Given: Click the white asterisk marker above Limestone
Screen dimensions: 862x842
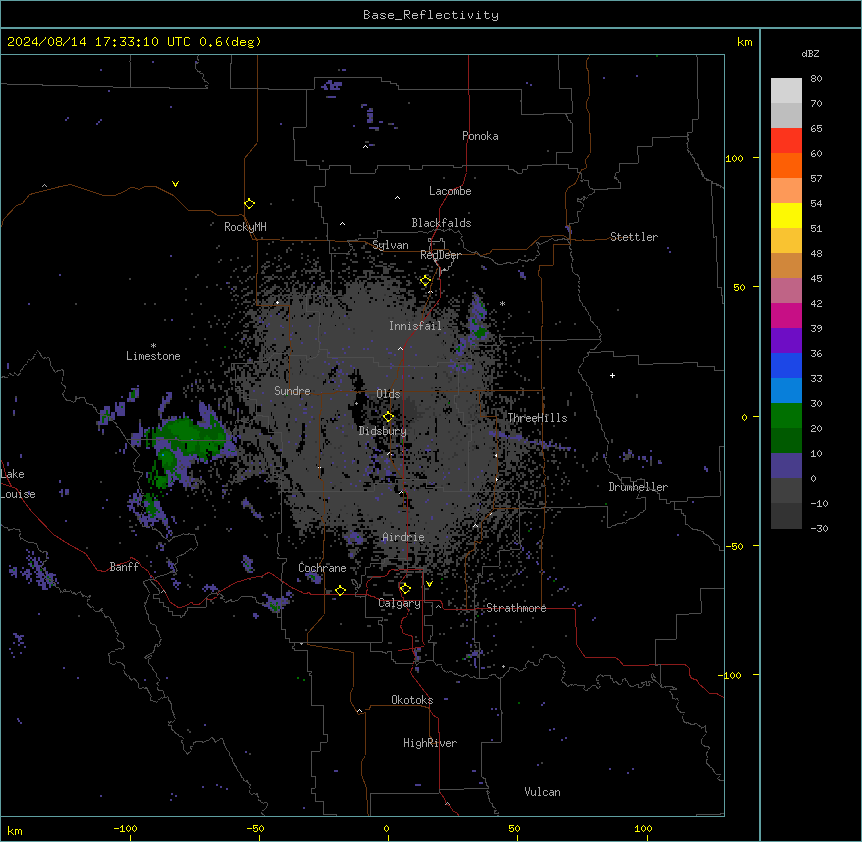Looking at the screenshot, I should coord(153,346).
